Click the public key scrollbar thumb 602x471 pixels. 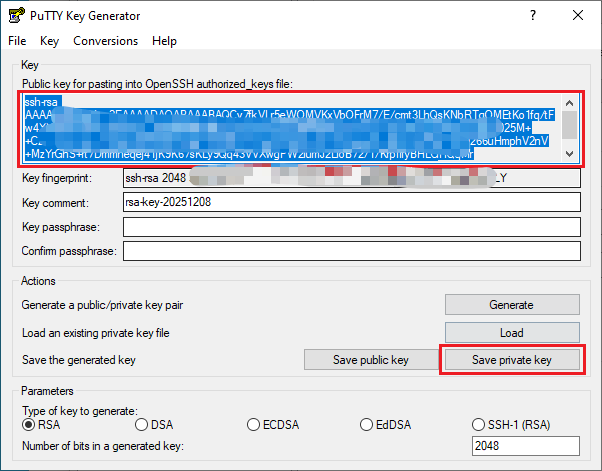click(570, 125)
